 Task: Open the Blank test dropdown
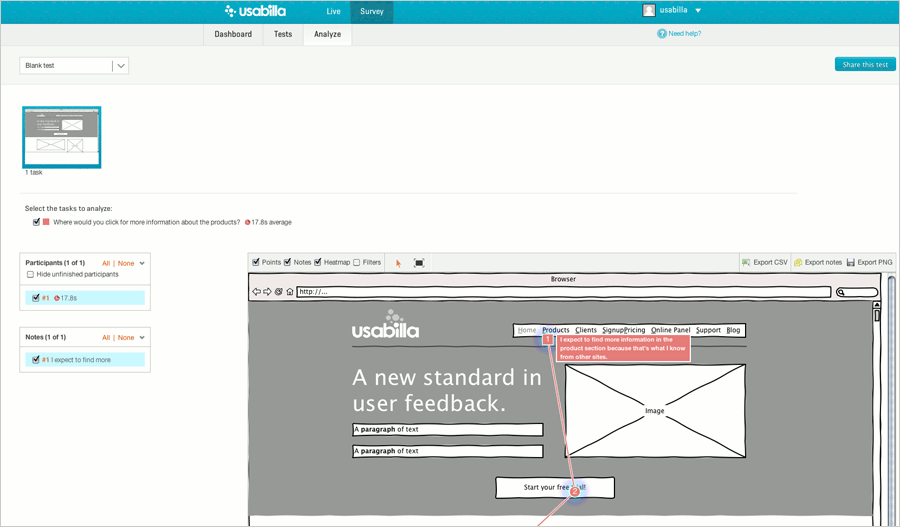point(74,65)
